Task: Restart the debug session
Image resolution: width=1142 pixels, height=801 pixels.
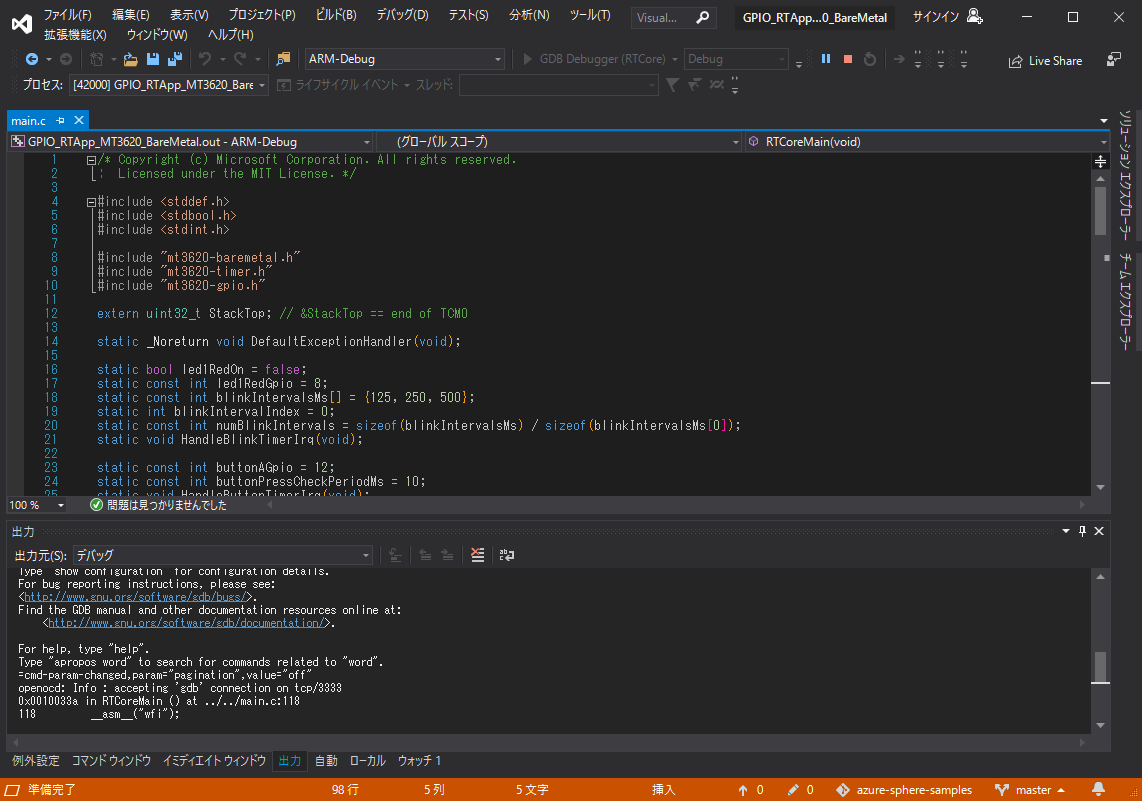Action: point(870,59)
